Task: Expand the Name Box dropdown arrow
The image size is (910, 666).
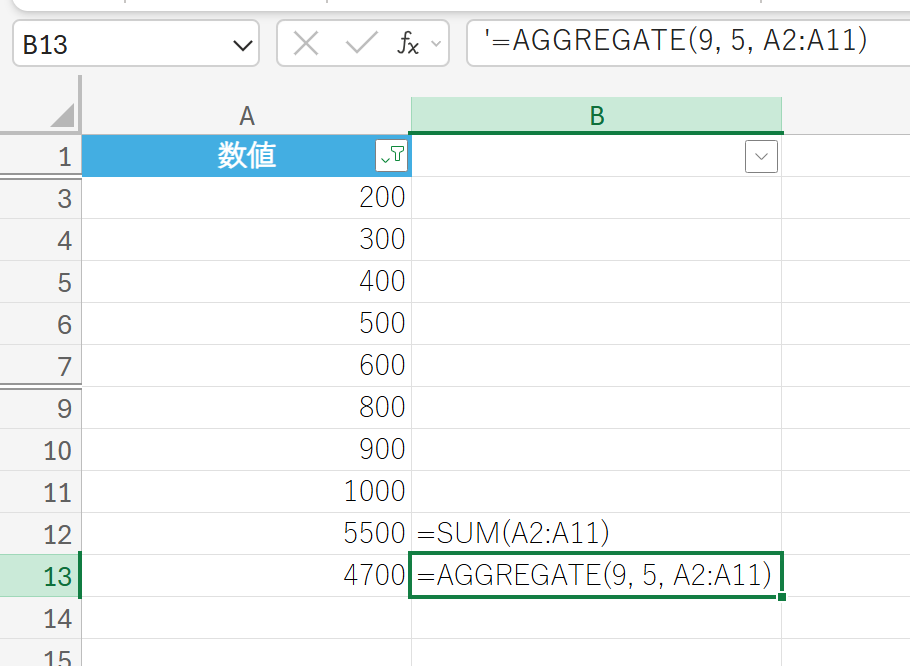Action: (x=242, y=45)
